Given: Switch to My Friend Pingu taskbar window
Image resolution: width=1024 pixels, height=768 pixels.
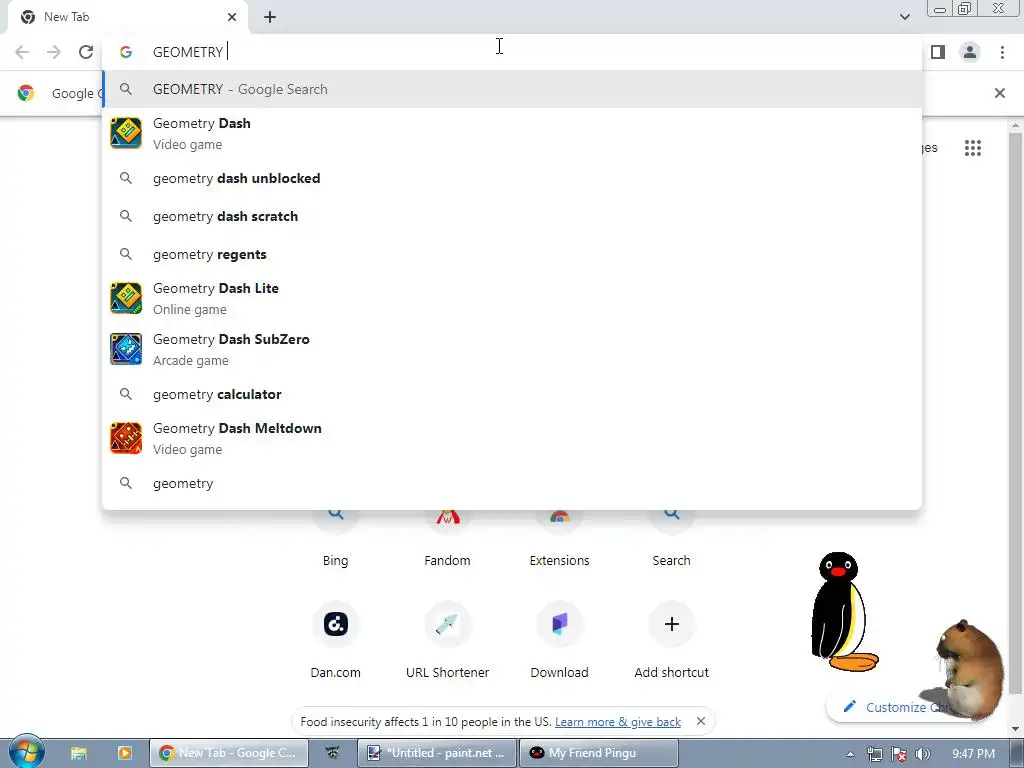Looking at the screenshot, I should click(599, 753).
